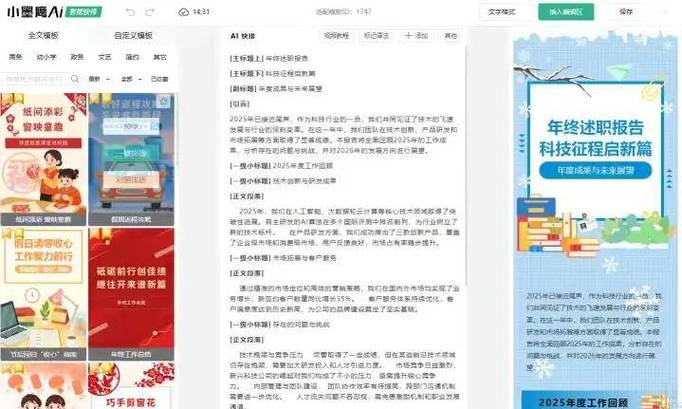Click the 保存 button
The width and height of the screenshot is (682, 409).
pos(626,12)
